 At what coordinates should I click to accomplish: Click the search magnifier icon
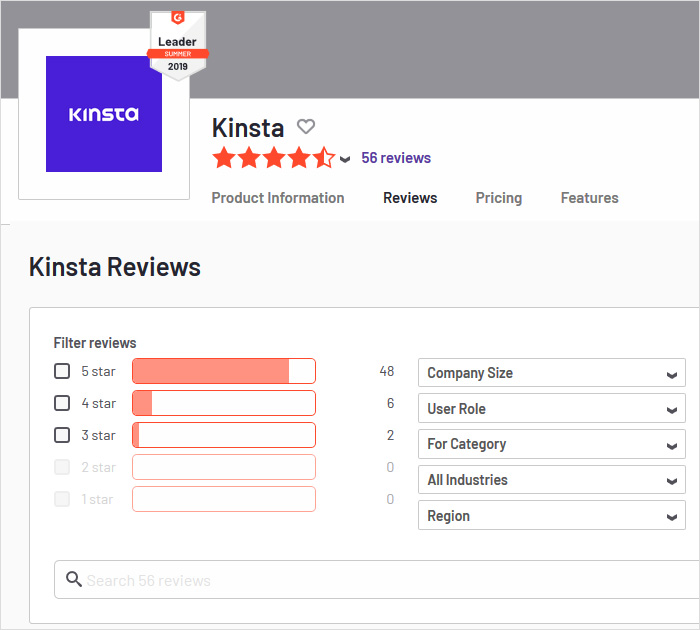[74, 579]
